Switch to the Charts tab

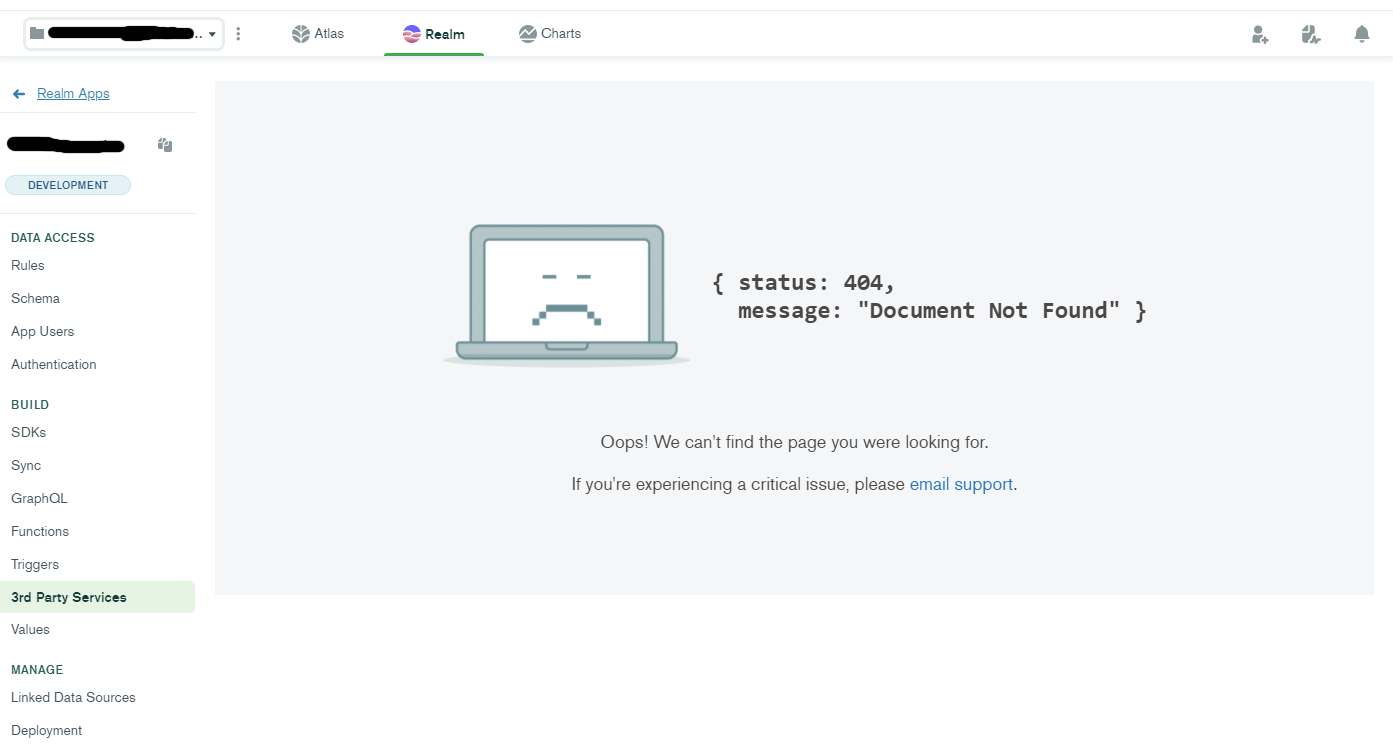pyautogui.click(x=550, y=34)
